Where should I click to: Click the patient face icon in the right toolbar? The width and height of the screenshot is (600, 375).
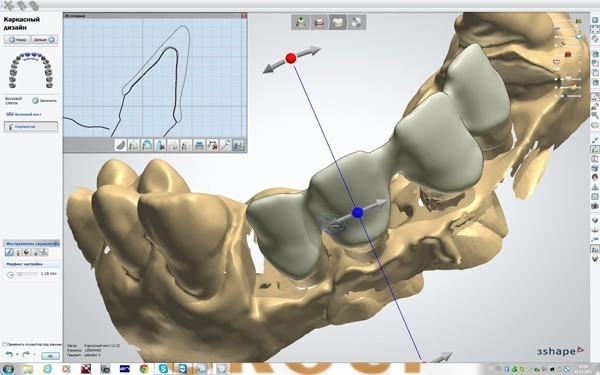595,177
